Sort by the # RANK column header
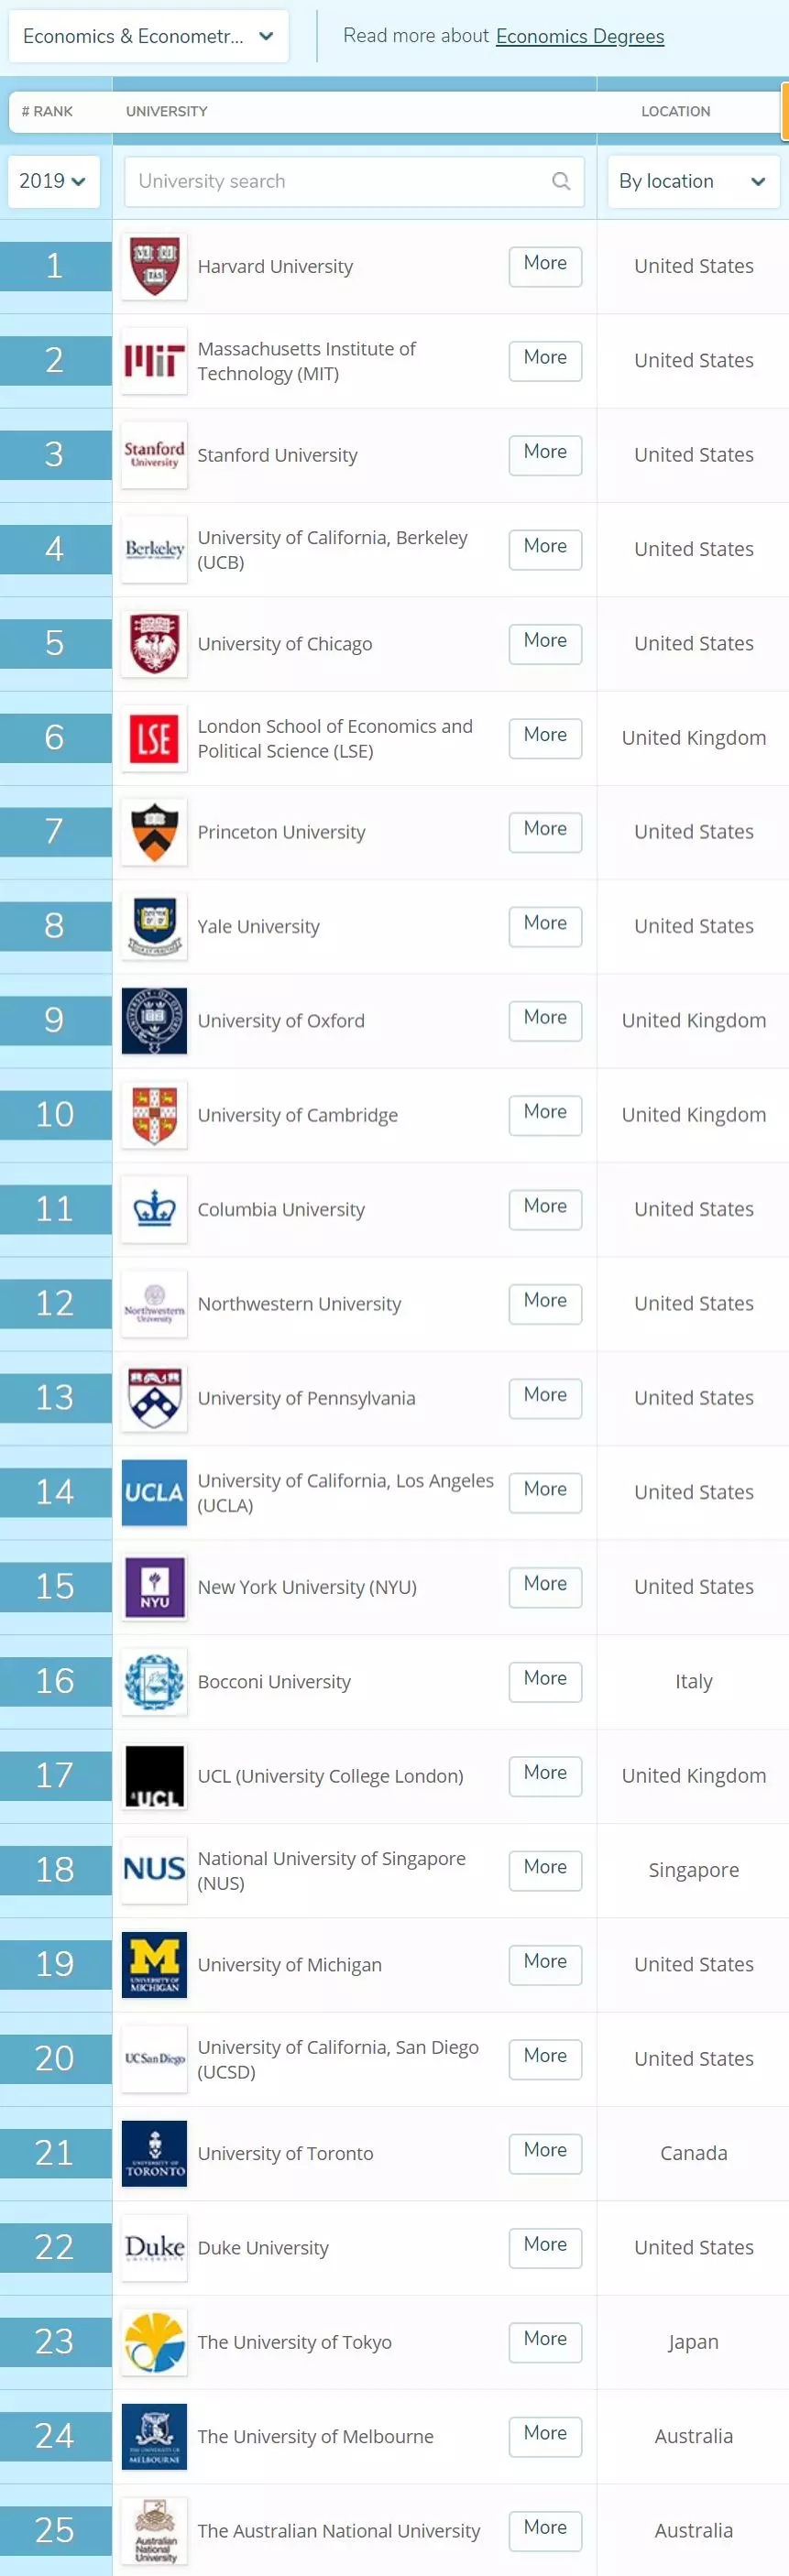789x2576 pixels. (47, 112)
